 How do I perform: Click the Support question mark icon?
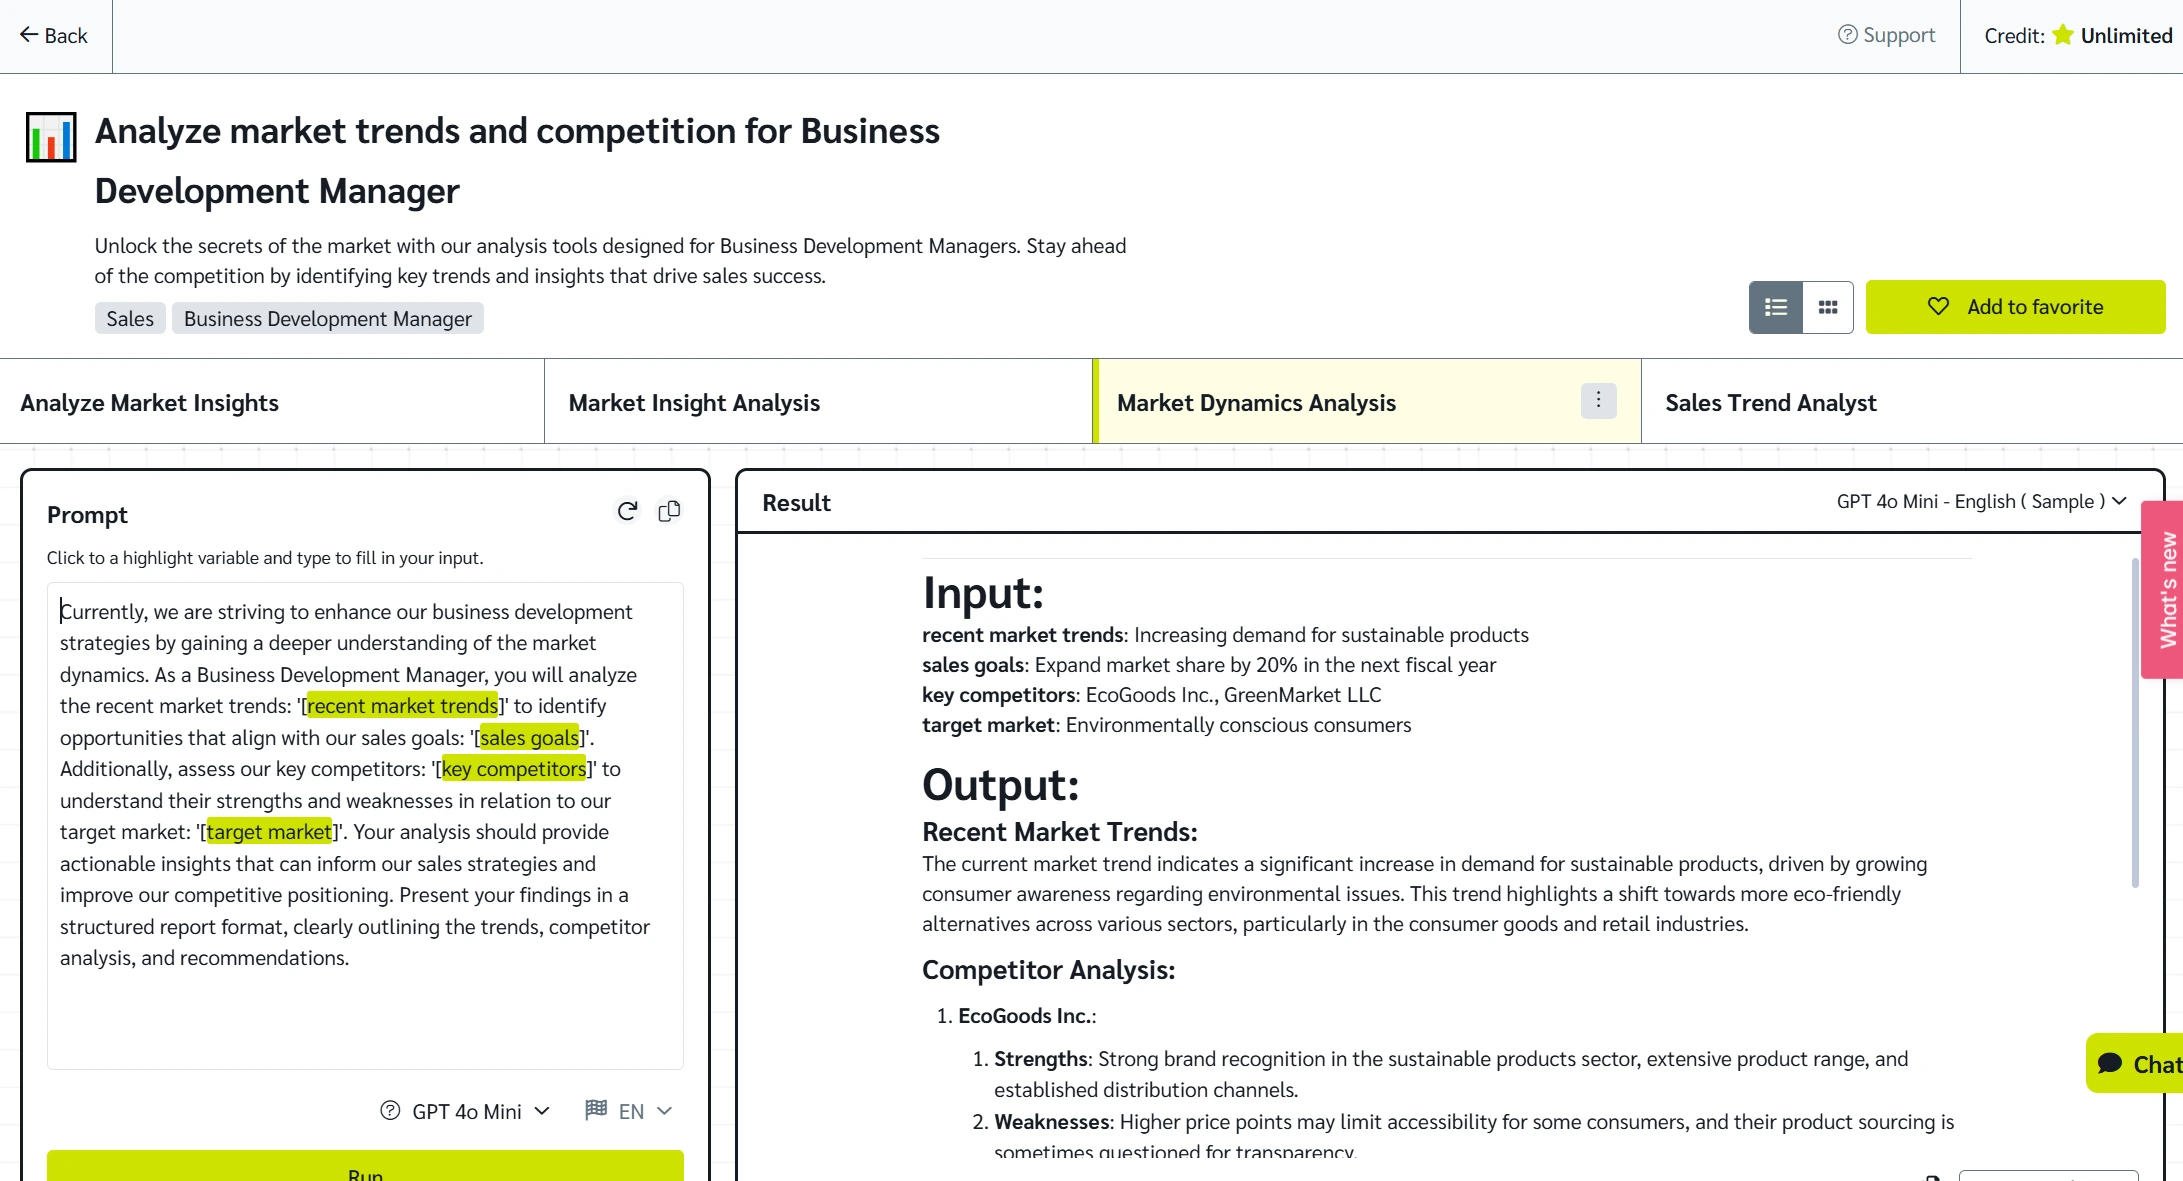pyautogui.click(x=1846, y=35)
